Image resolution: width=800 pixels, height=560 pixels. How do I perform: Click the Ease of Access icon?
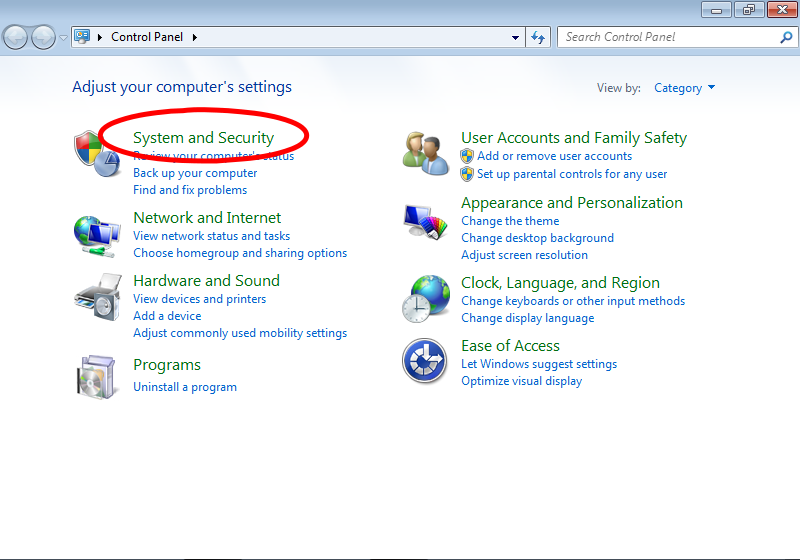point(424,361)
